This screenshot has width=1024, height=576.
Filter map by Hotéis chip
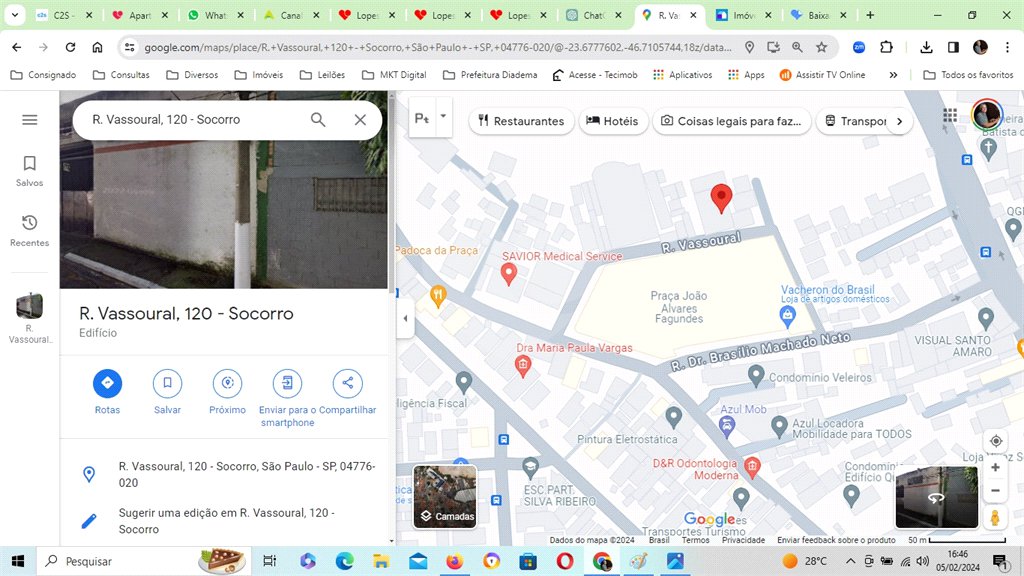click(613, 121)
